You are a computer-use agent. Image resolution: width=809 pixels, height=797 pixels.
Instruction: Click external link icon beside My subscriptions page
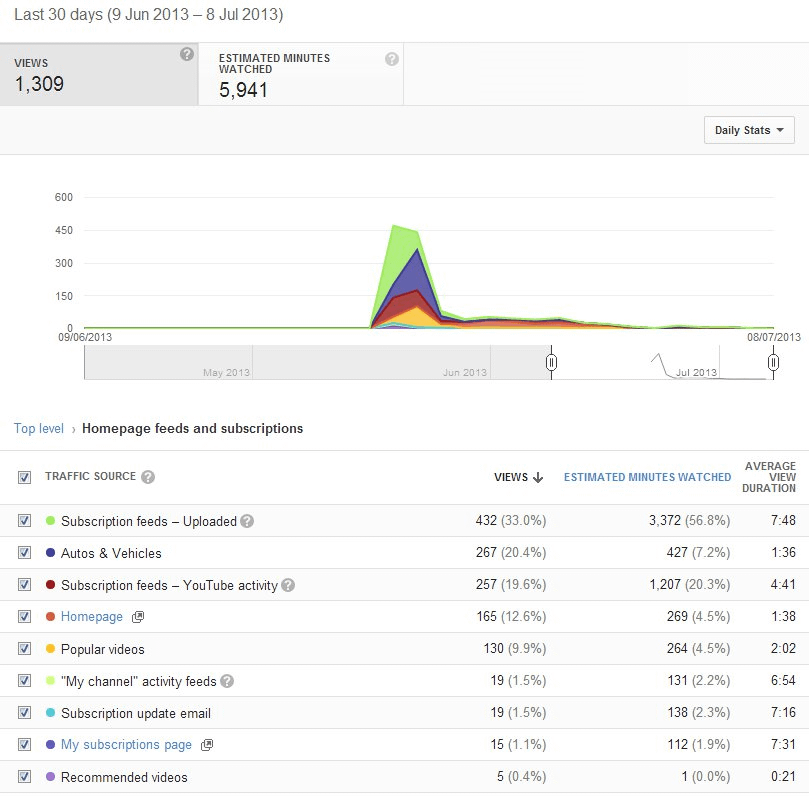tap(207, 745)
